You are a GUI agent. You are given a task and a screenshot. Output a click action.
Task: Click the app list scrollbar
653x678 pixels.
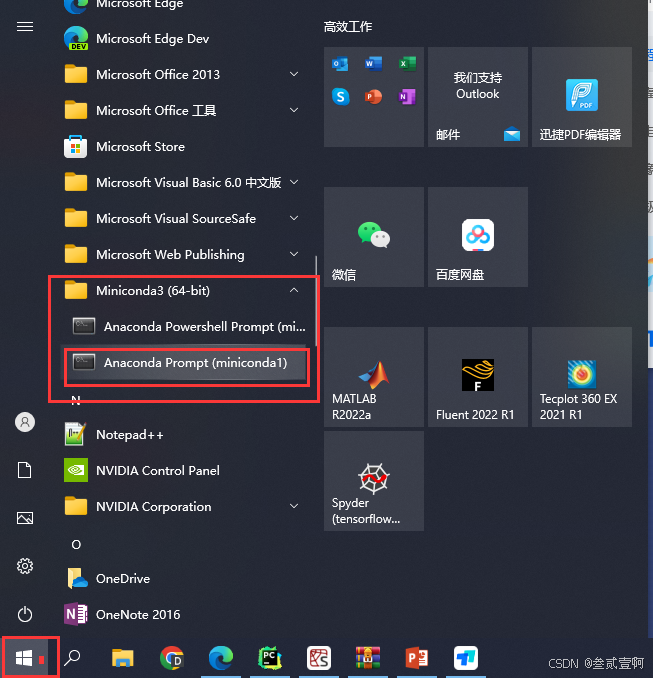point(317,301)
